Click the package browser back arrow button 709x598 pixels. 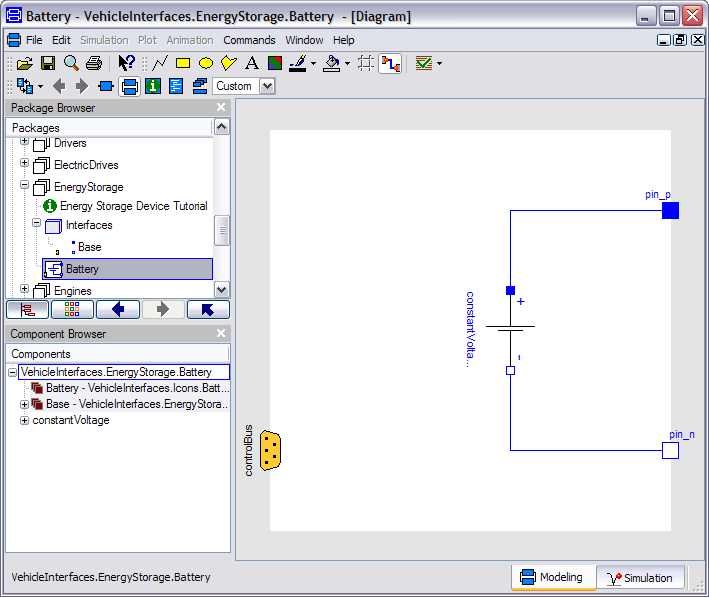point(119,309)
